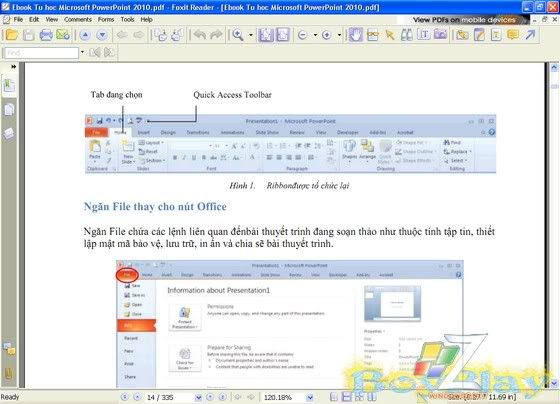Select the magnifier zoom tool
The width and height of the screenshot is (560, 404).
[238, 35]
